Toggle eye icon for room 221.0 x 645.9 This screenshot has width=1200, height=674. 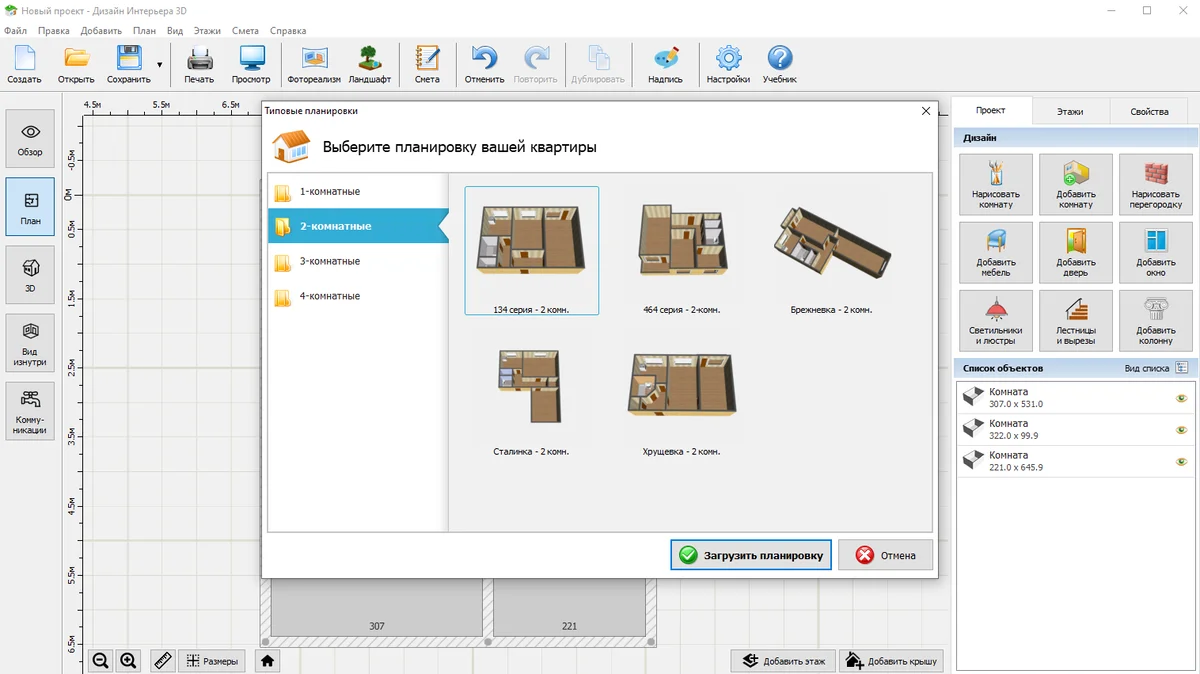(x=1181, y=461)
